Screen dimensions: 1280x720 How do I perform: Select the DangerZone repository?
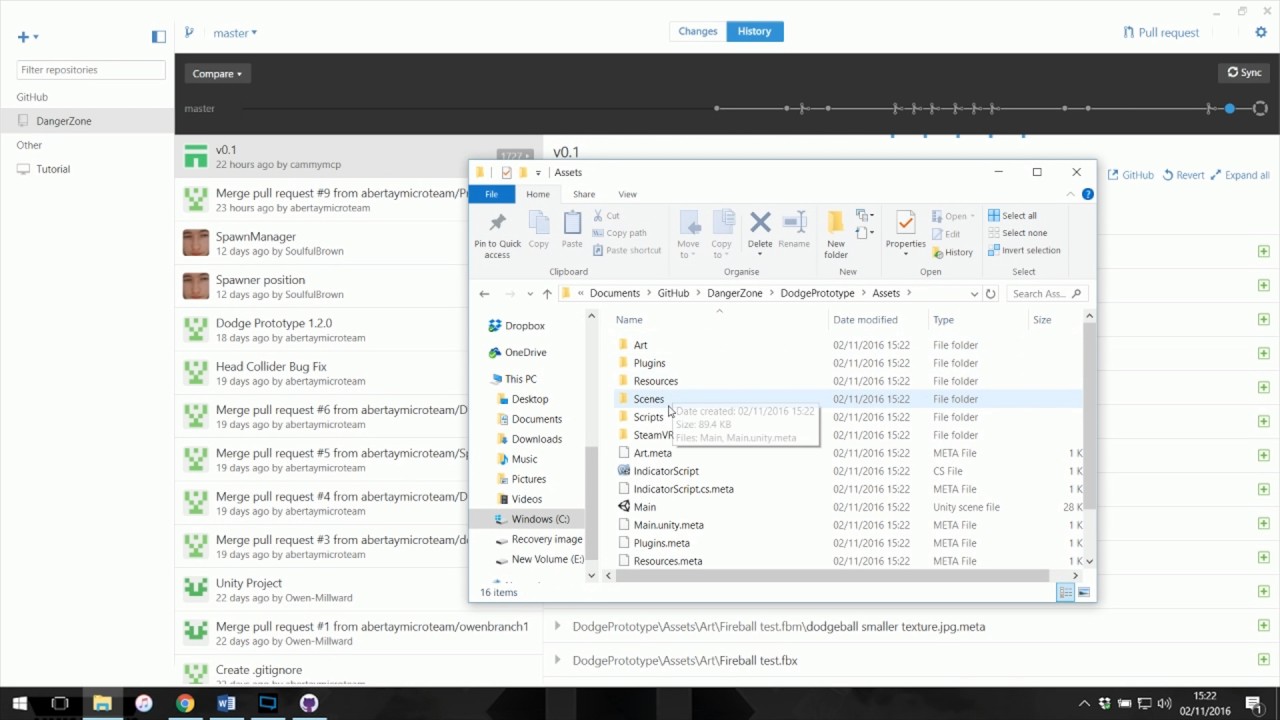pyautogui.click(x=87, y=121)
